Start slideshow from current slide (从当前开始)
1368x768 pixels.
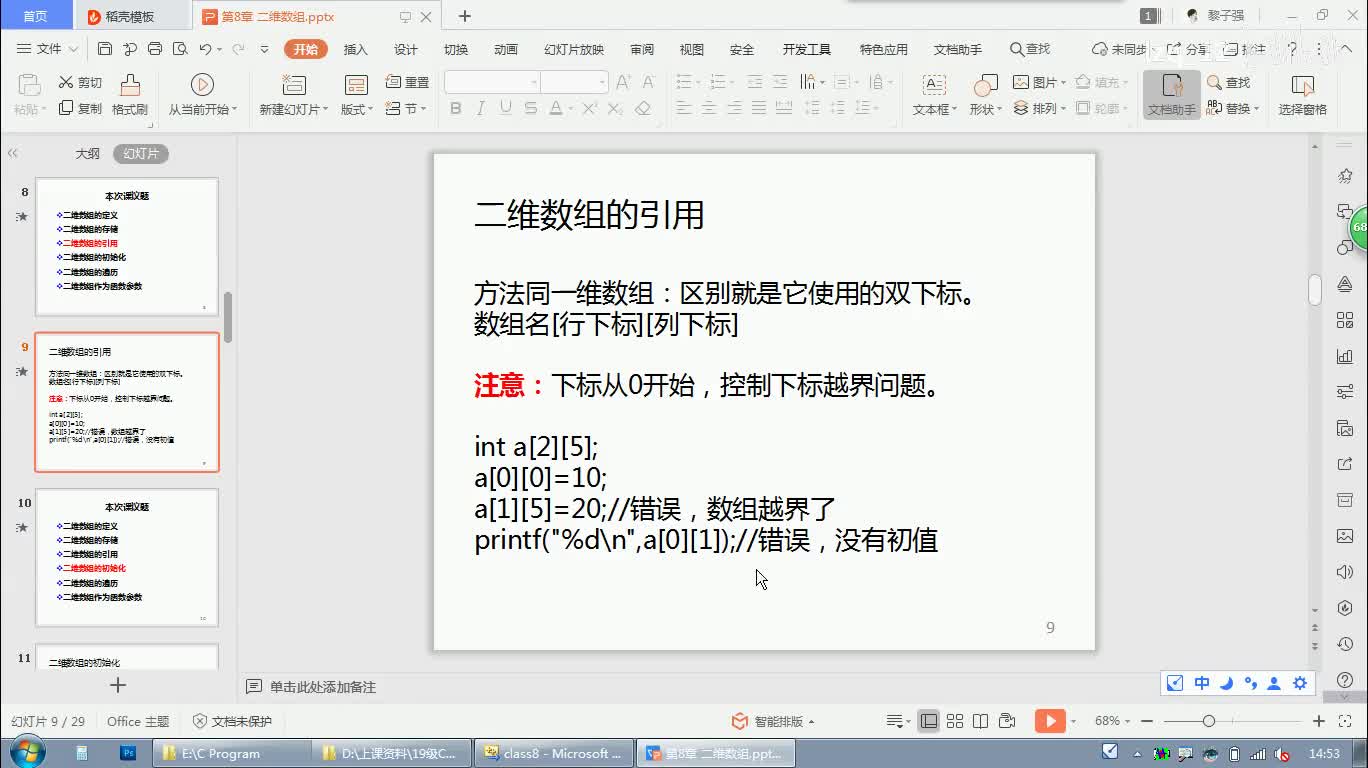point(202,86)
